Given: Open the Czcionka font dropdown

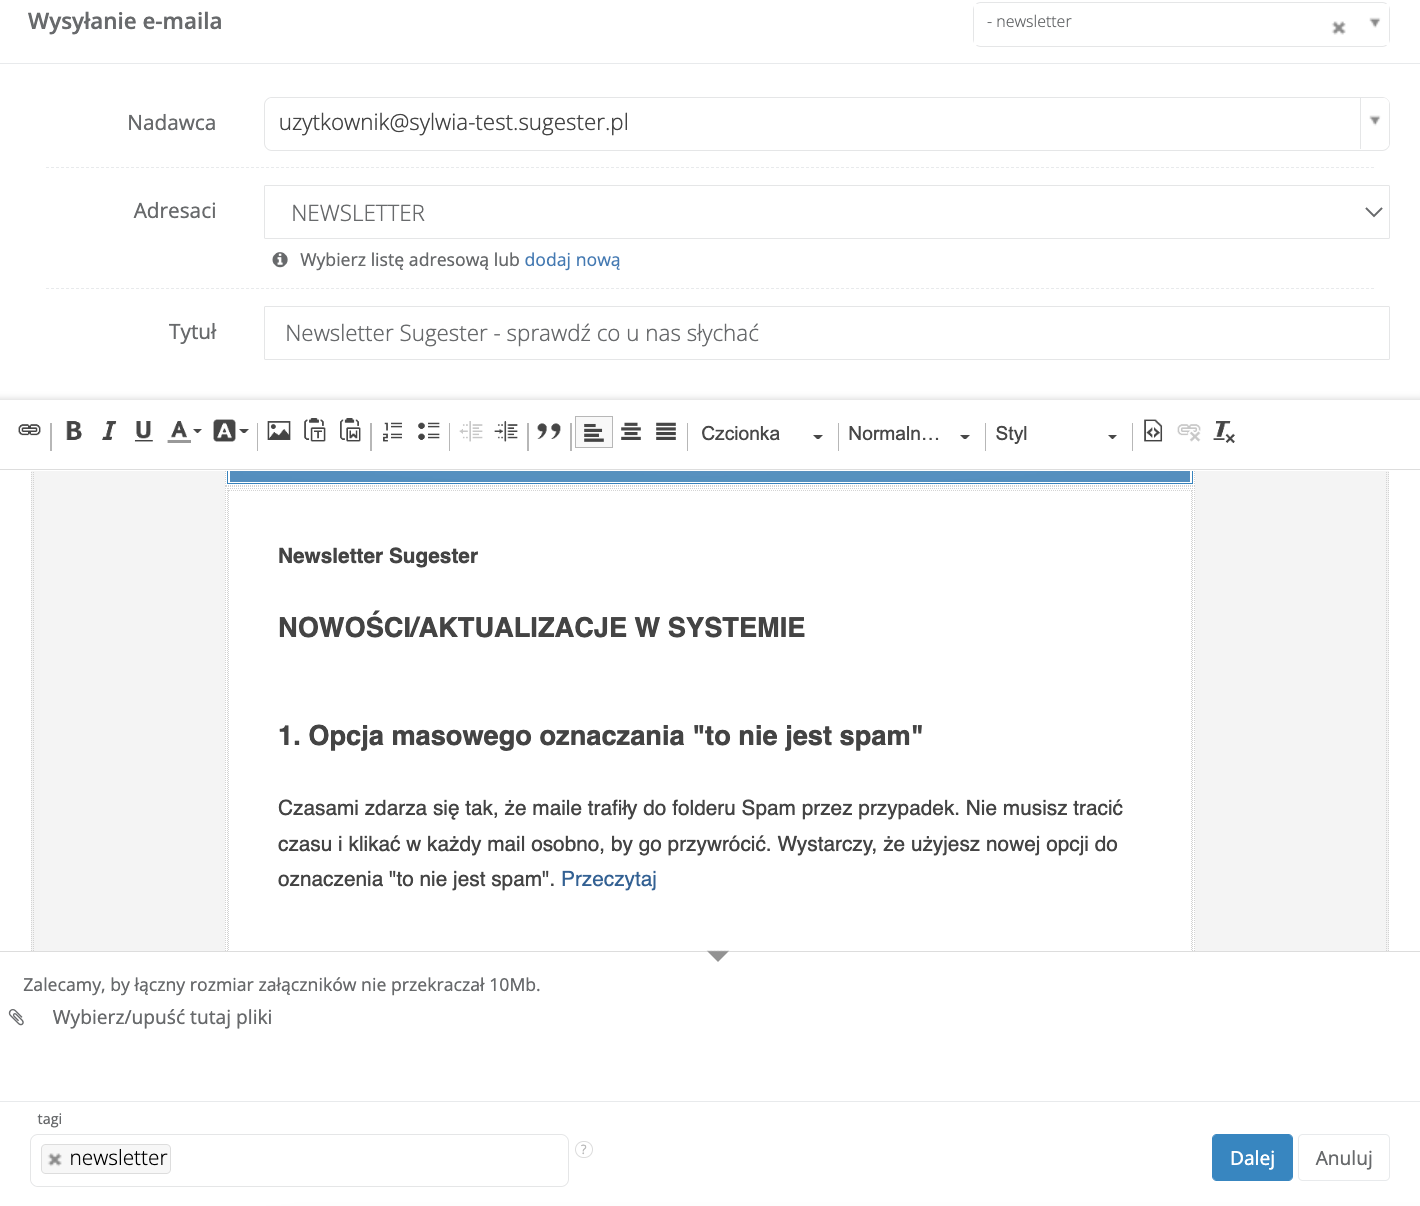Looking at the screenshot, I should [x=761, y=434].
